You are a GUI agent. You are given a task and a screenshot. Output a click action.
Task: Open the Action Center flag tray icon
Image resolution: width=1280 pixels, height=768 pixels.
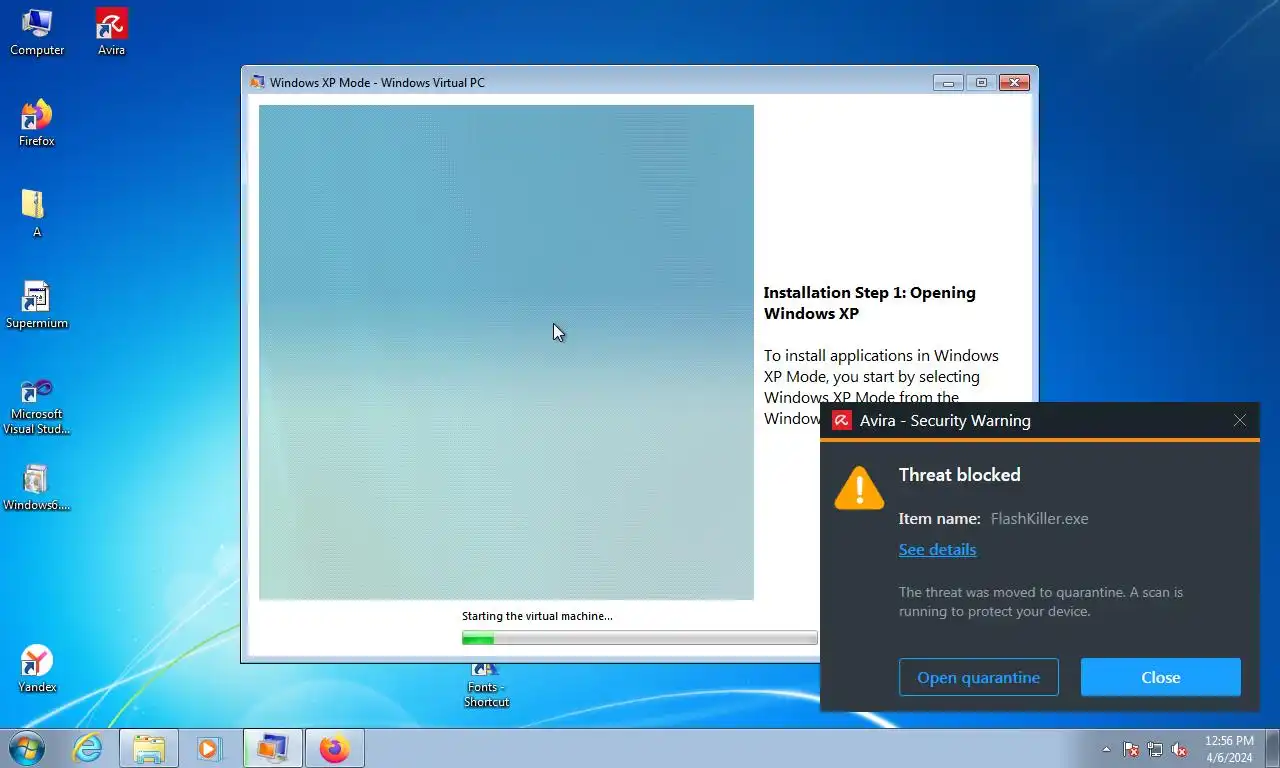pos(1131,749)
